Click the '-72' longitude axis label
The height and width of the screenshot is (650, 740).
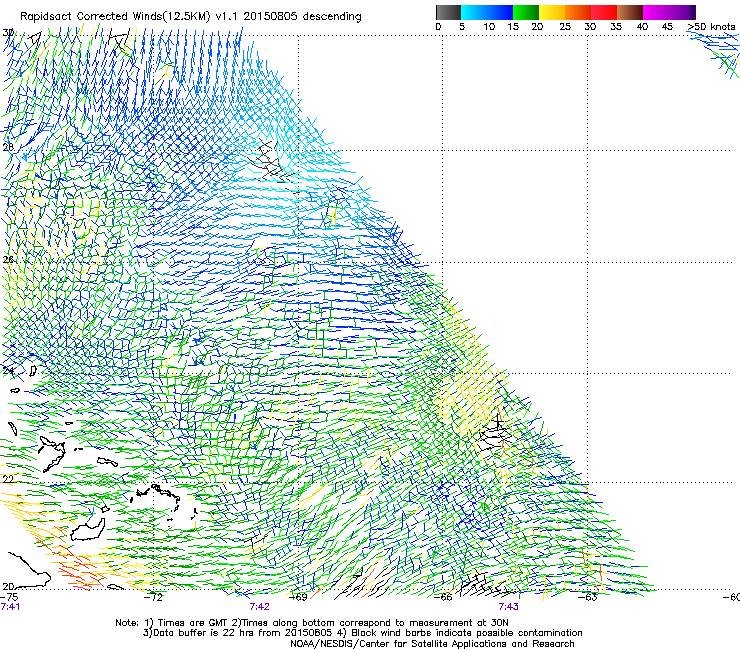pyautogui.click(x=153, y=597)
